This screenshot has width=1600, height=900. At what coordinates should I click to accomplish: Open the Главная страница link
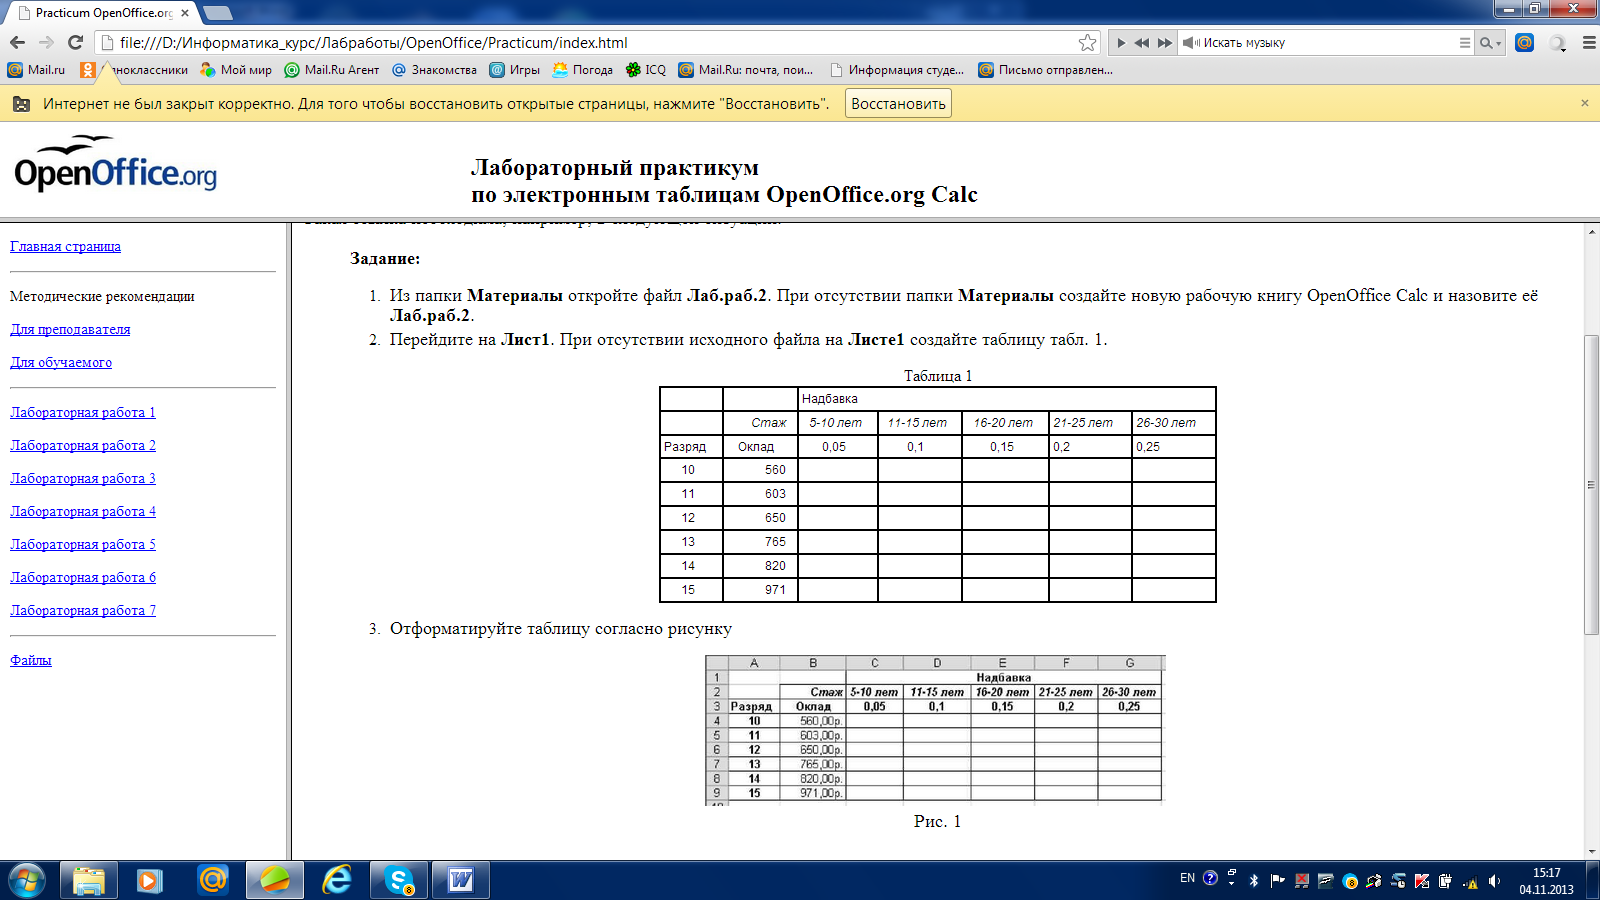65,246
